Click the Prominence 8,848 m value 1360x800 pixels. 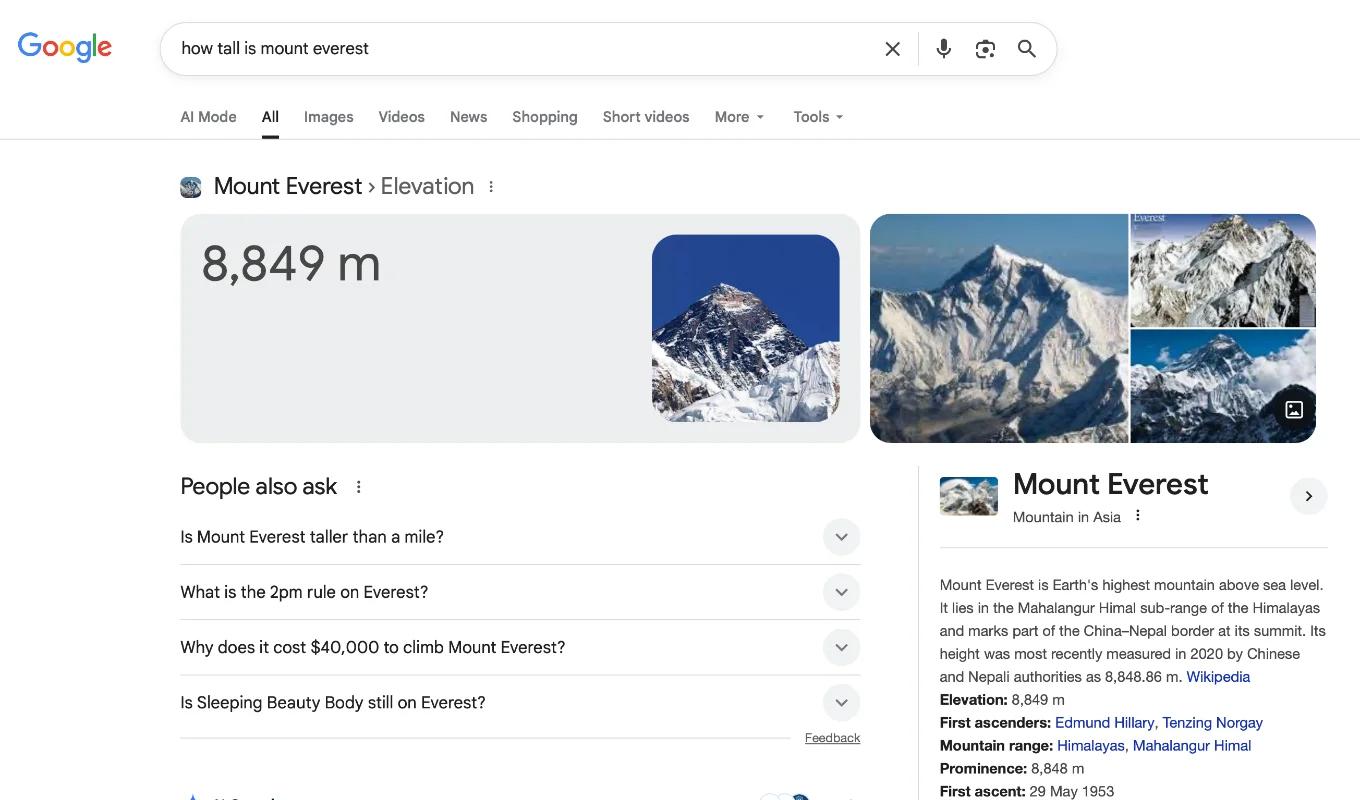pyautogui.click(x=1057, y=769)
